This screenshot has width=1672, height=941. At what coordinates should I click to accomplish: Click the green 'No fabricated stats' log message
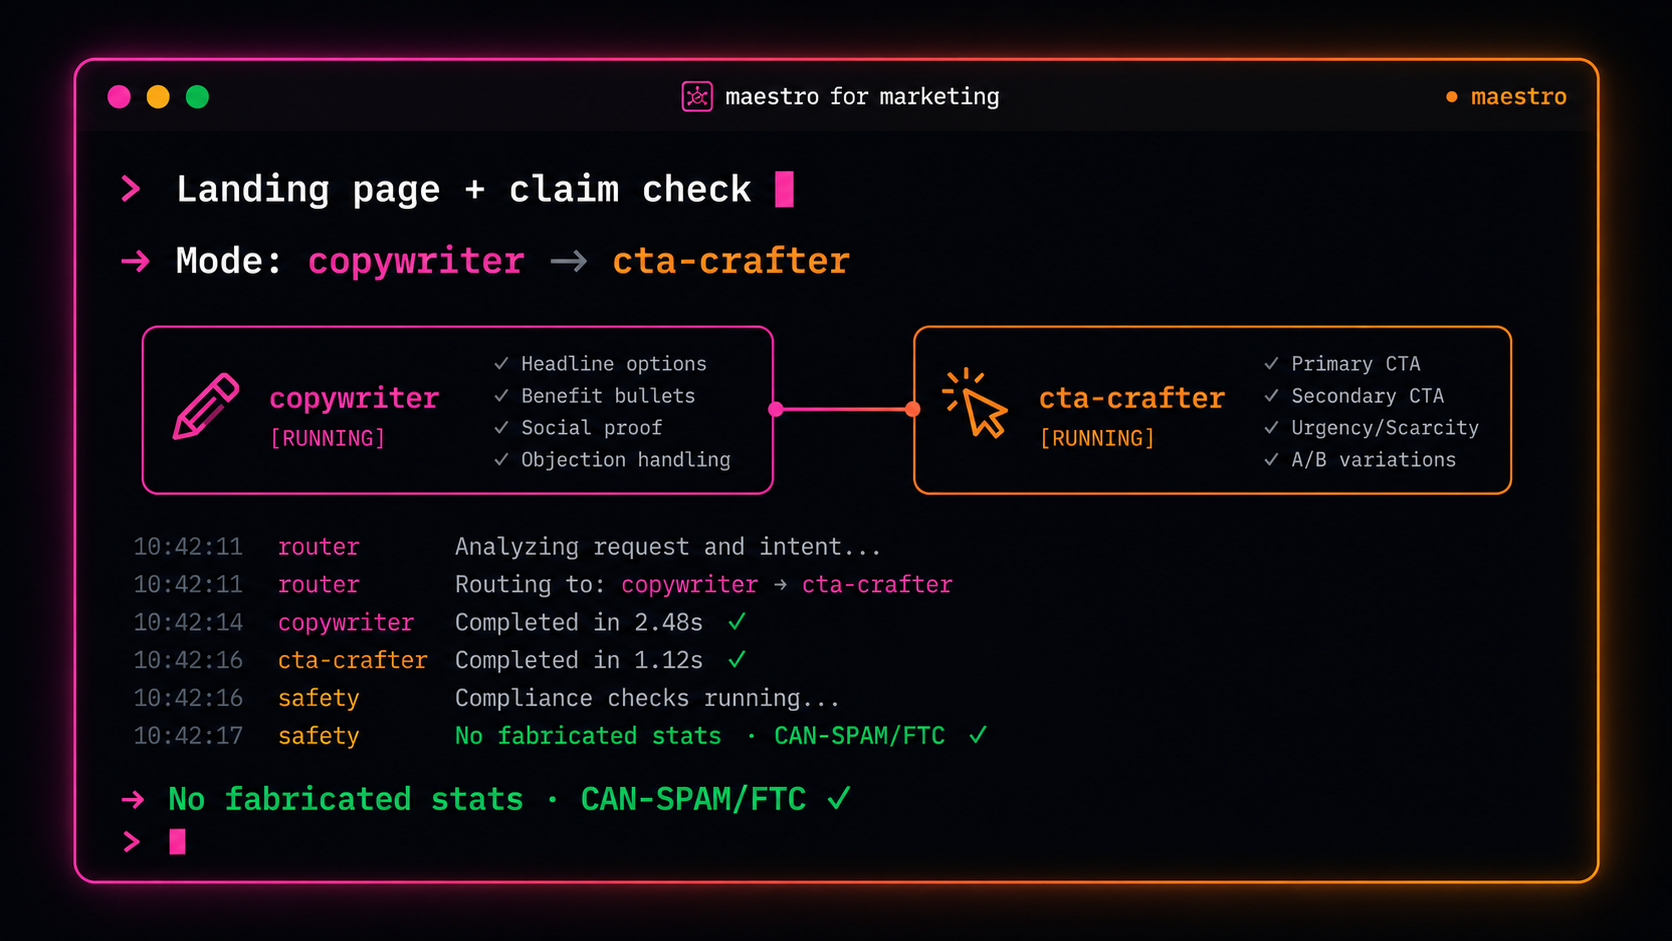click(x=588, y=736)
